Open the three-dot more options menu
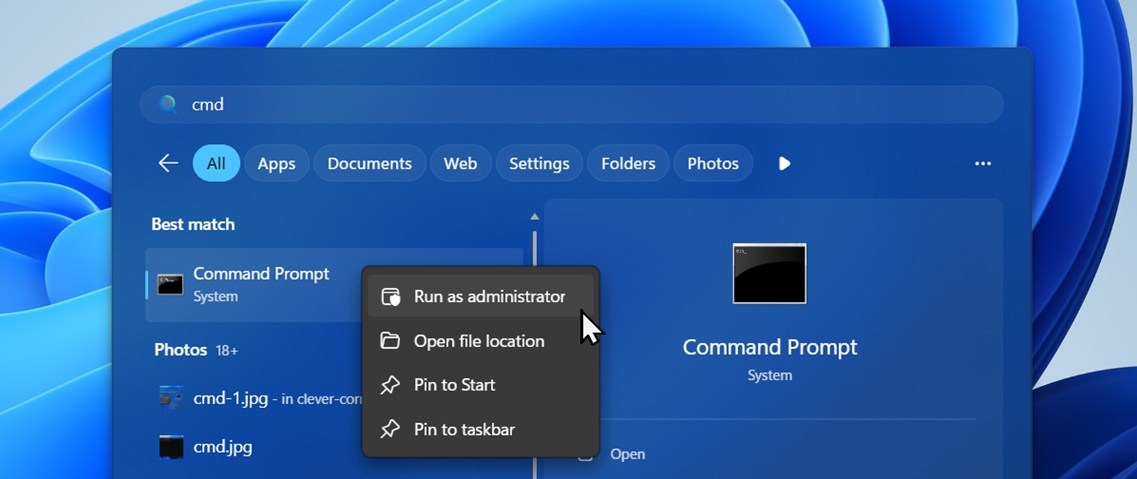 click(x=983, y=164)
